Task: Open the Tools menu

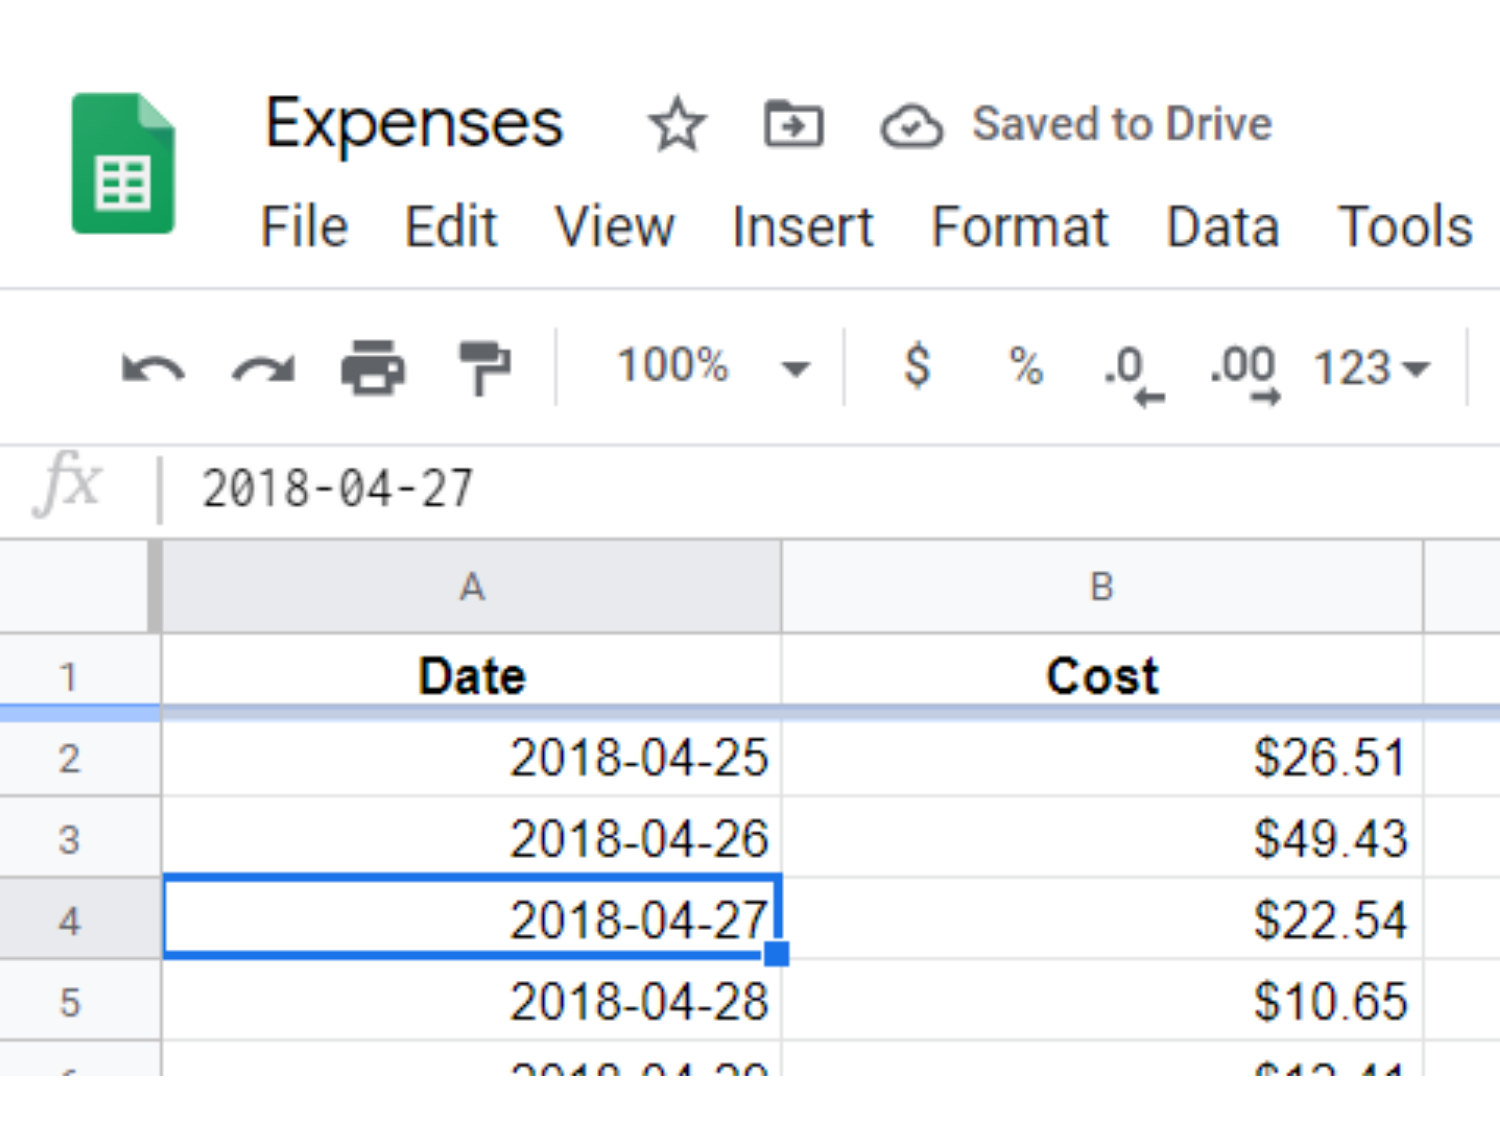Action: pyautogui.click(x=1405, y=226)
